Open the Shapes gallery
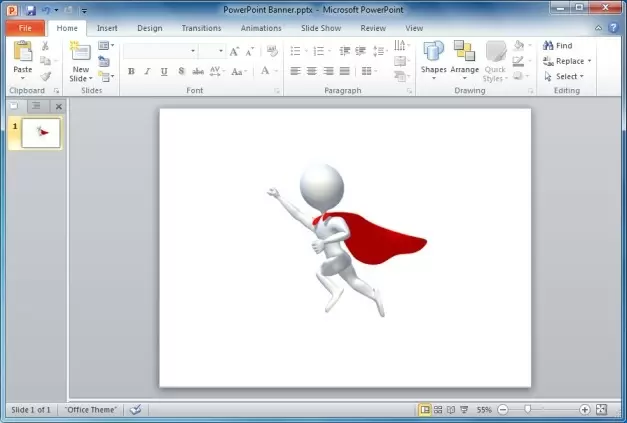The height and width of the screenshot is (423, 627). point(433,56)
